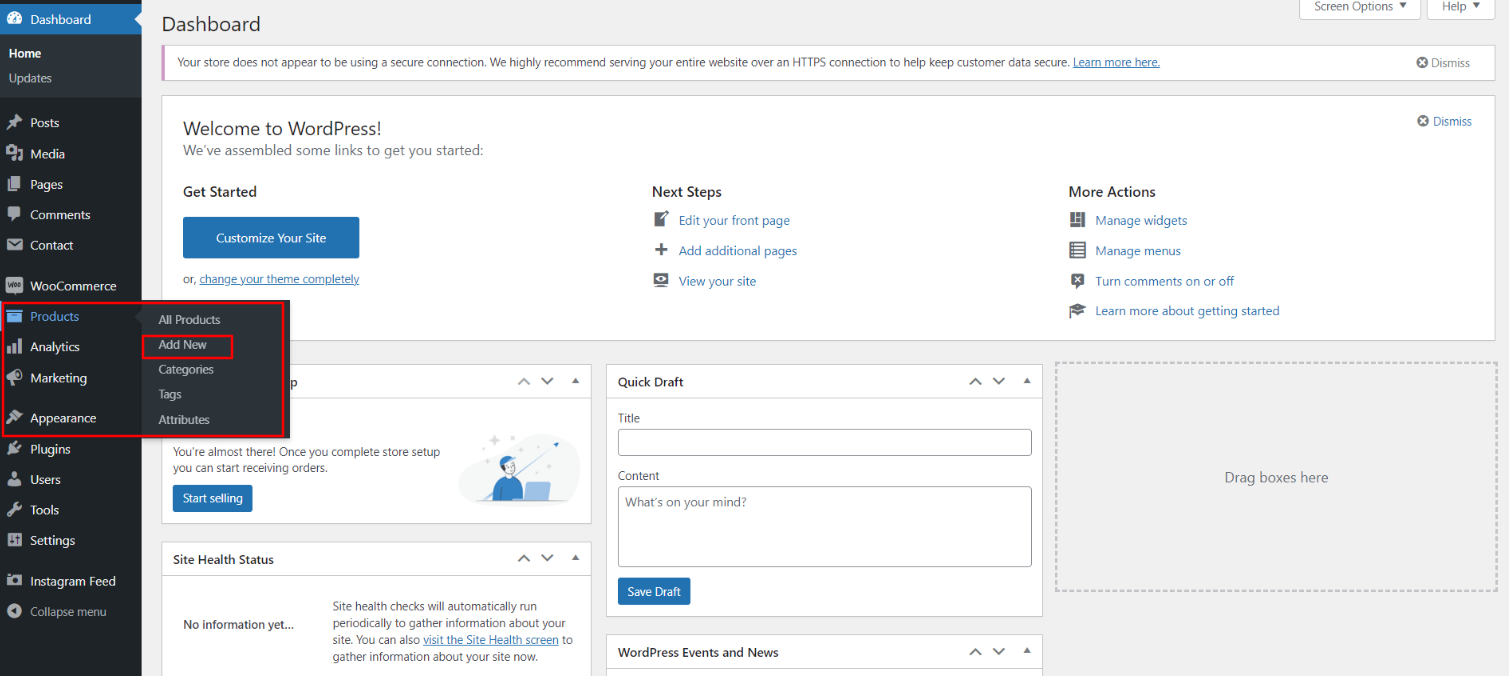The image size is (1509, 676).
Task: Click the Posts pushpin icon in sidebar
Action: (x=14, y=123)
